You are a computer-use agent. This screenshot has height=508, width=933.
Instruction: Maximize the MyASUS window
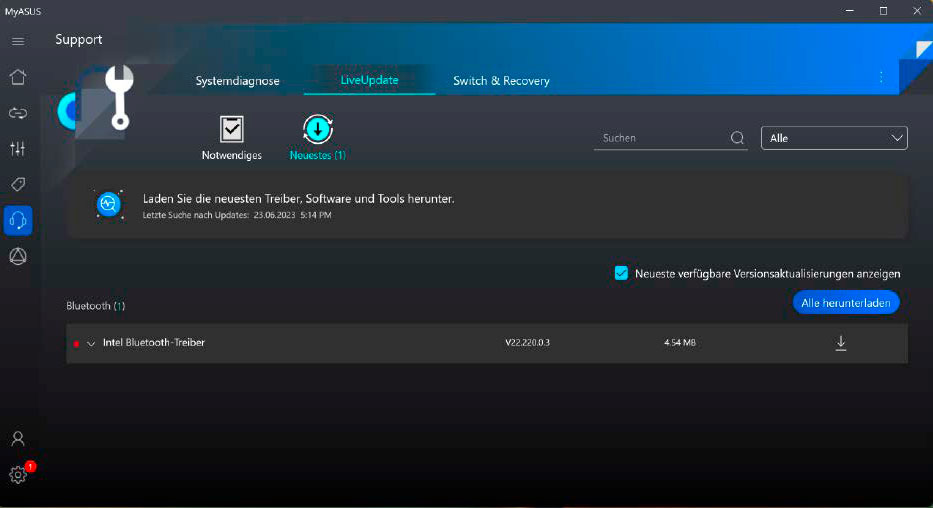click(x=884, y=11)
